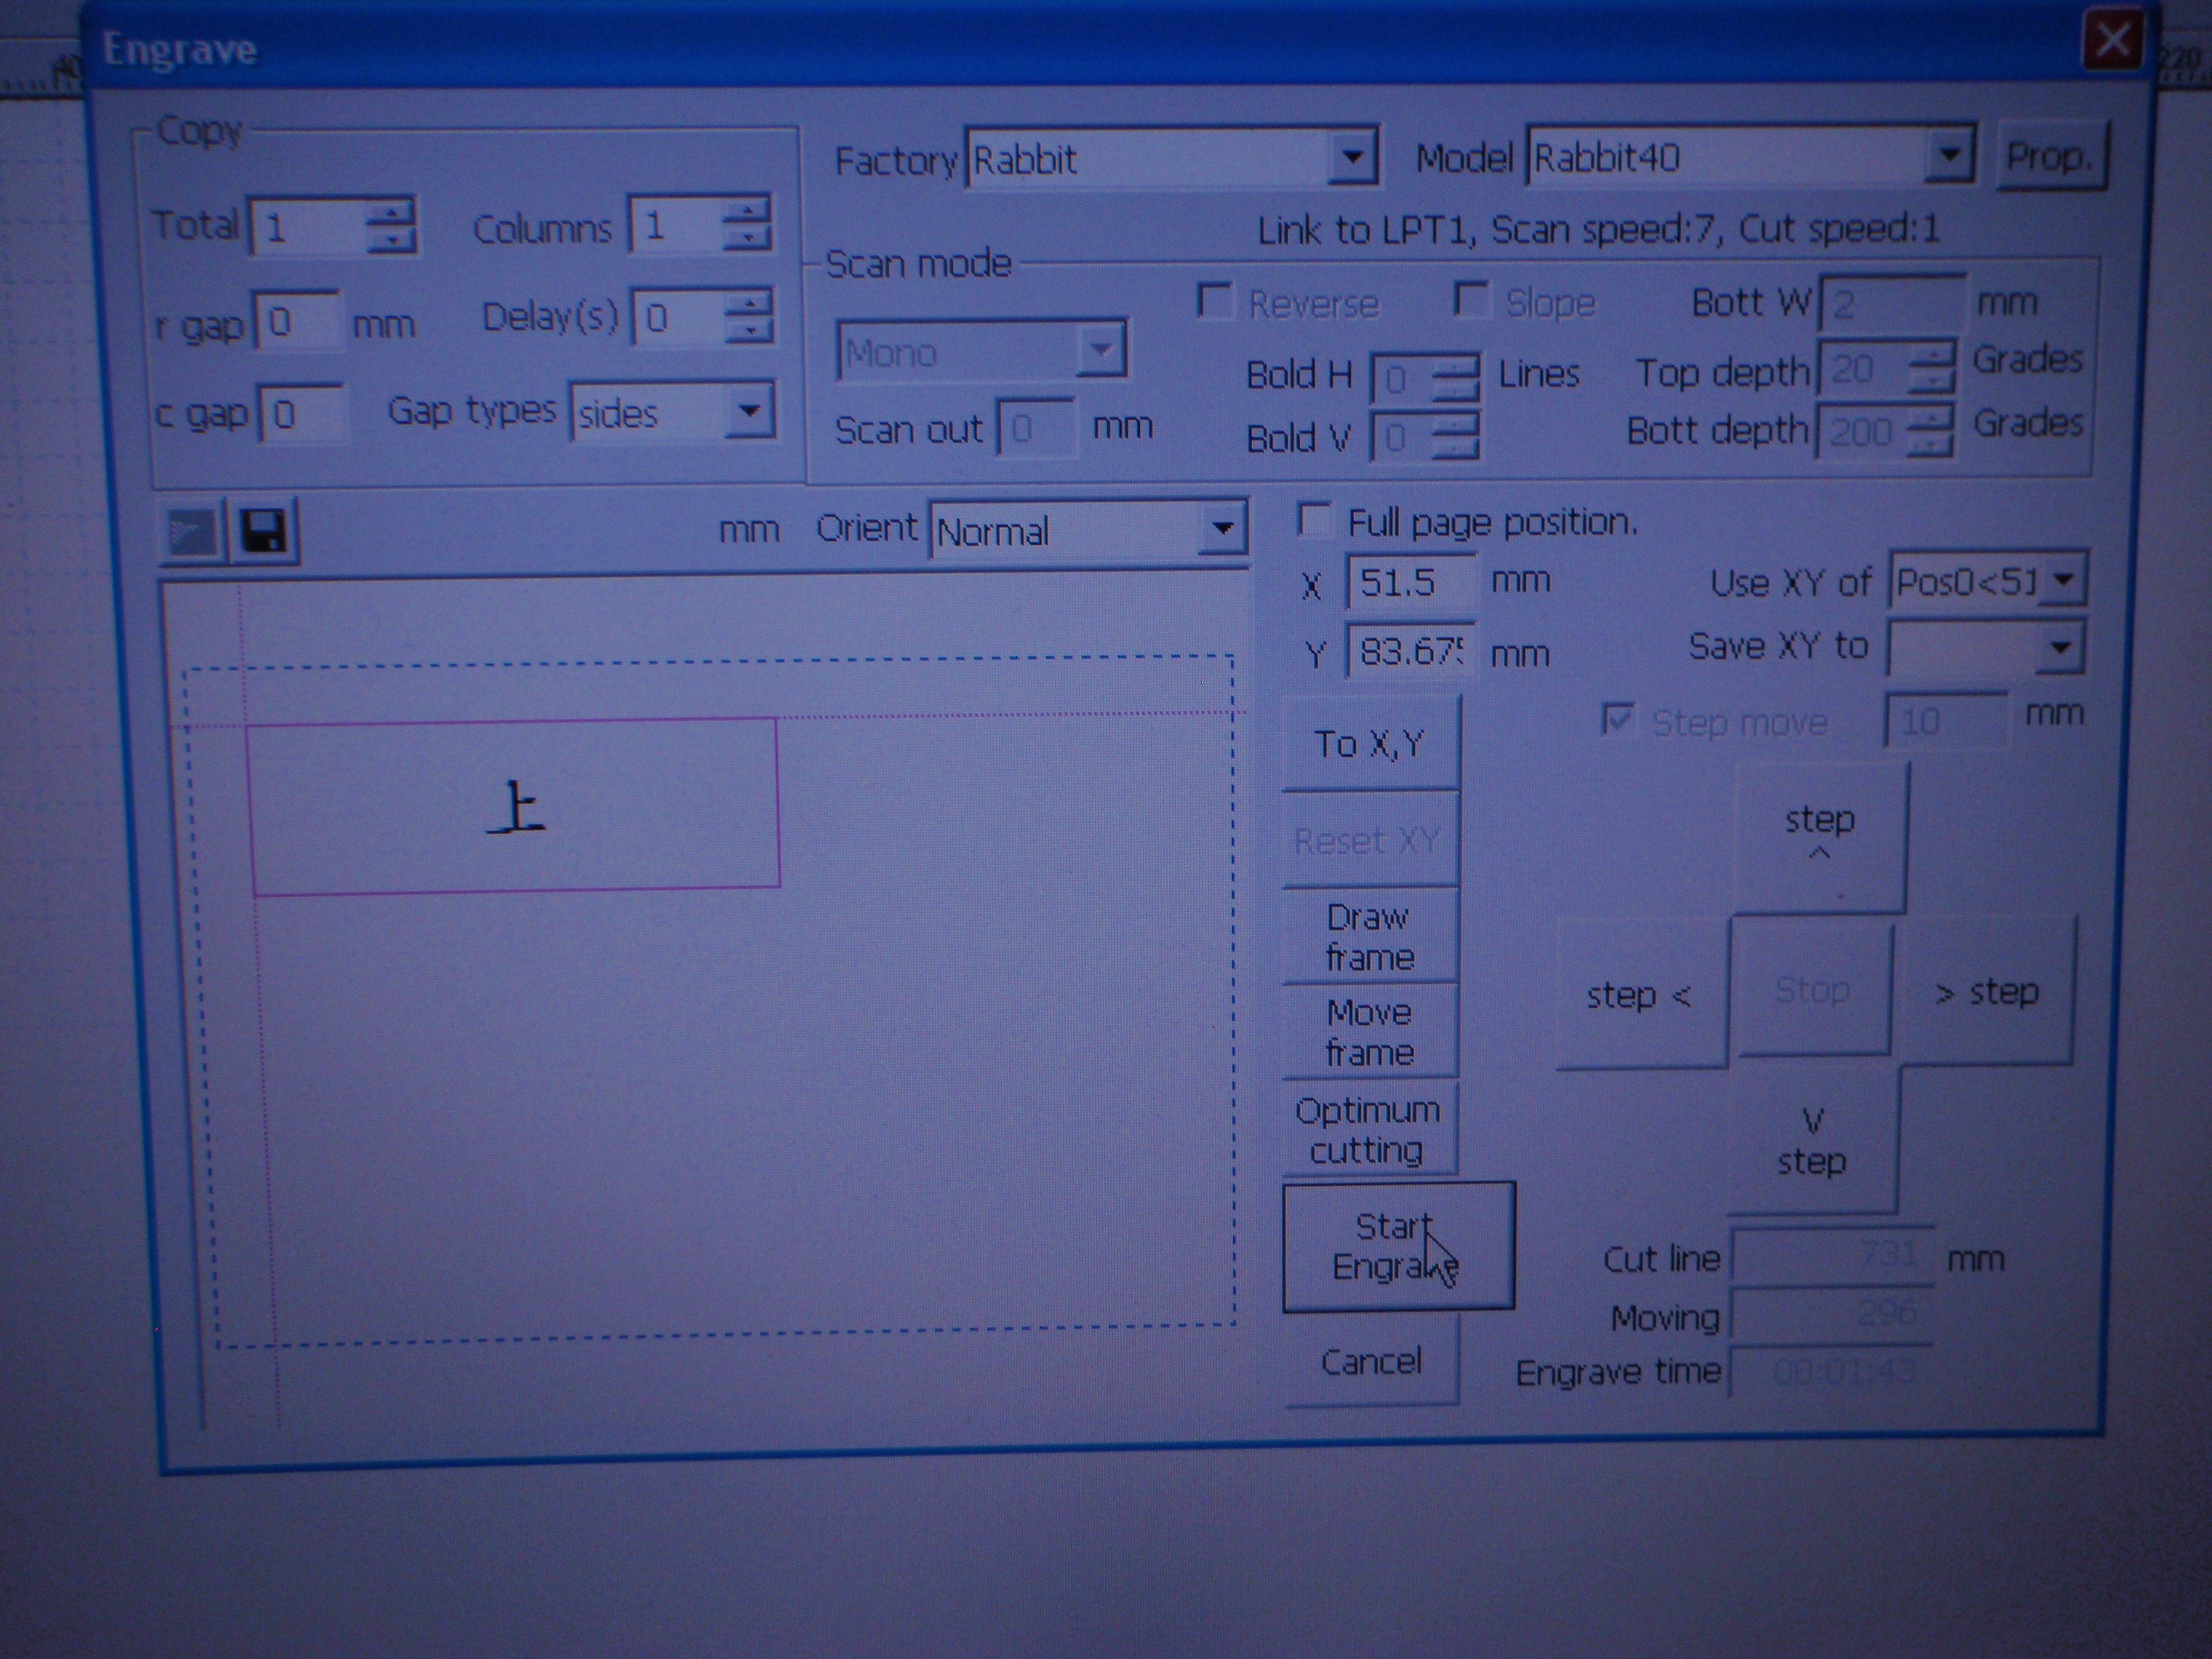2212x1659 pixels.
Task: Toggle the Reverse checkbox
Action: [1215, 301]
